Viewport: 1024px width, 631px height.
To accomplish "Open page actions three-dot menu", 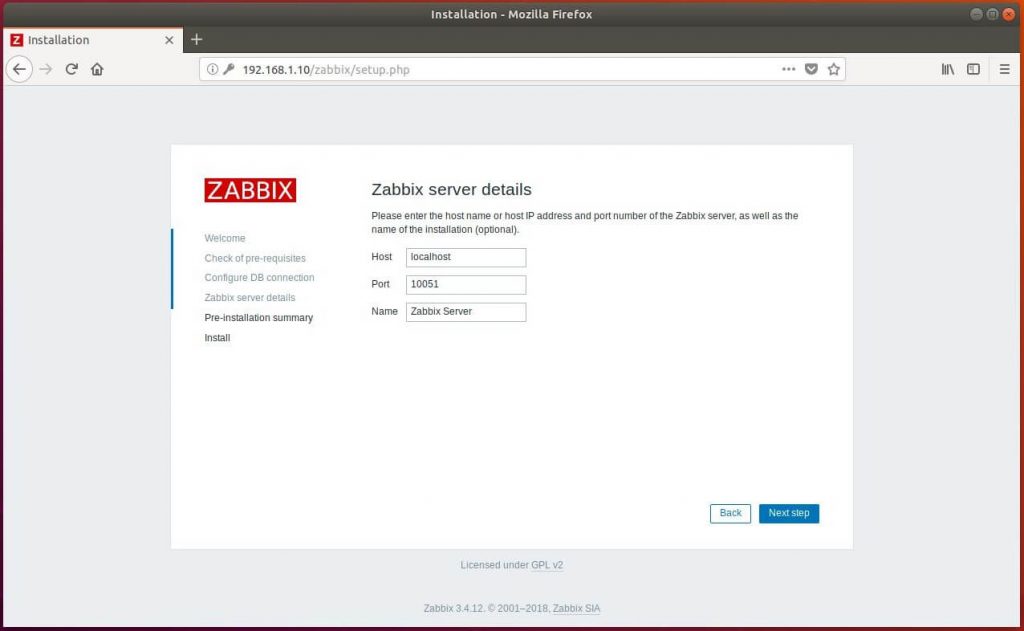I will click(x=788, y=69).
